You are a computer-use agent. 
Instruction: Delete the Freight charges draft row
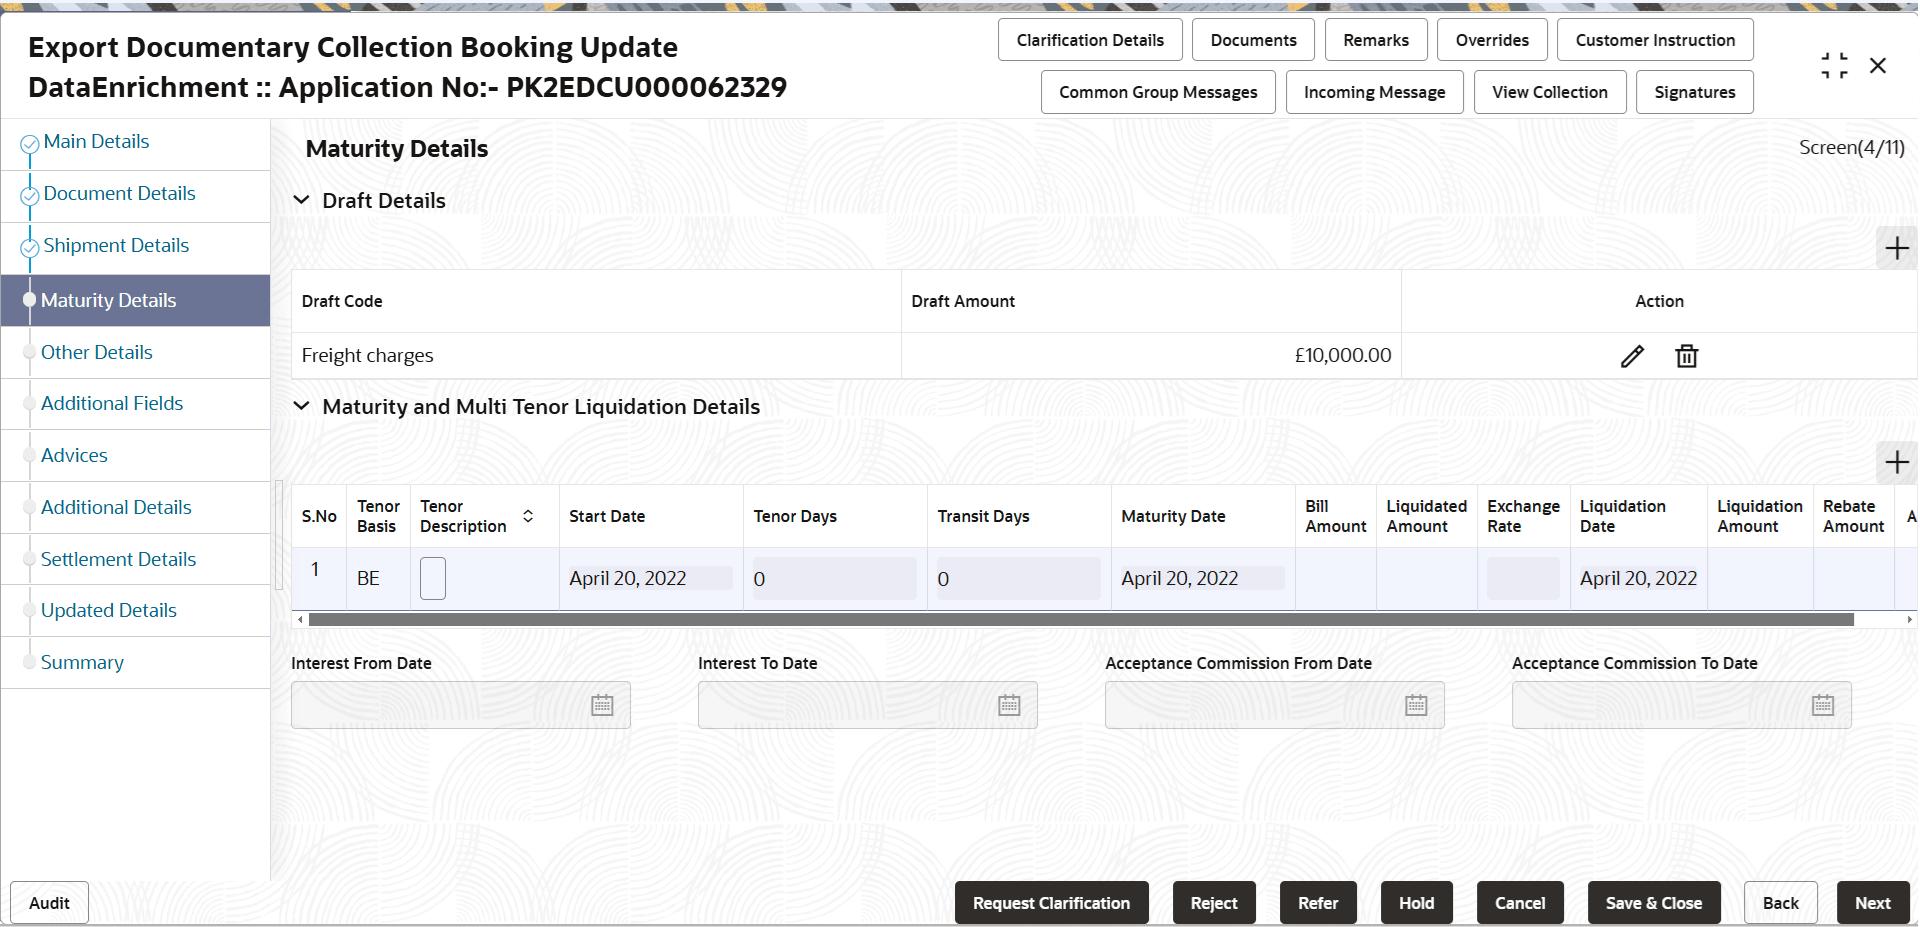pos(1687,356)
